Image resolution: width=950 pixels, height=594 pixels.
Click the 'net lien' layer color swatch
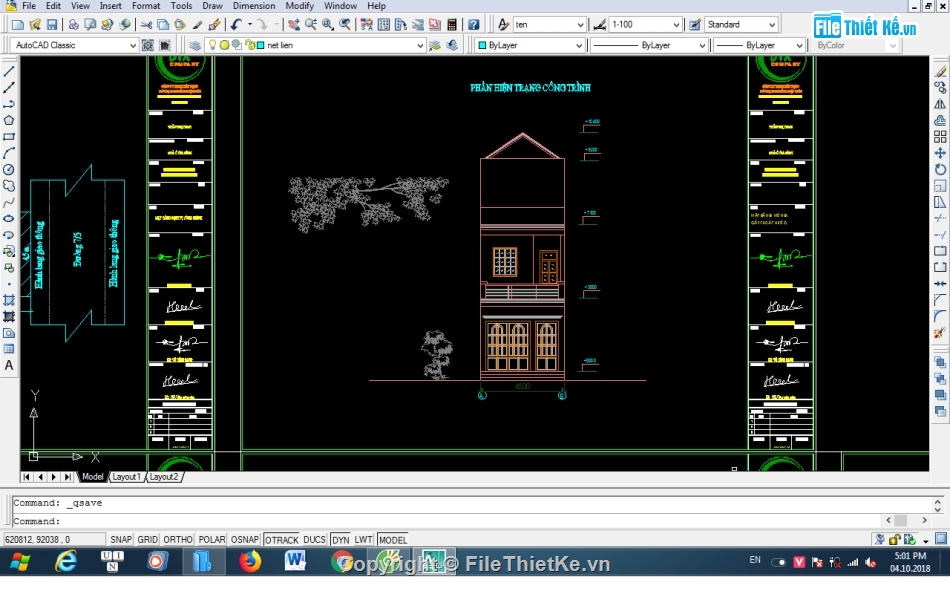coord(261,45)
